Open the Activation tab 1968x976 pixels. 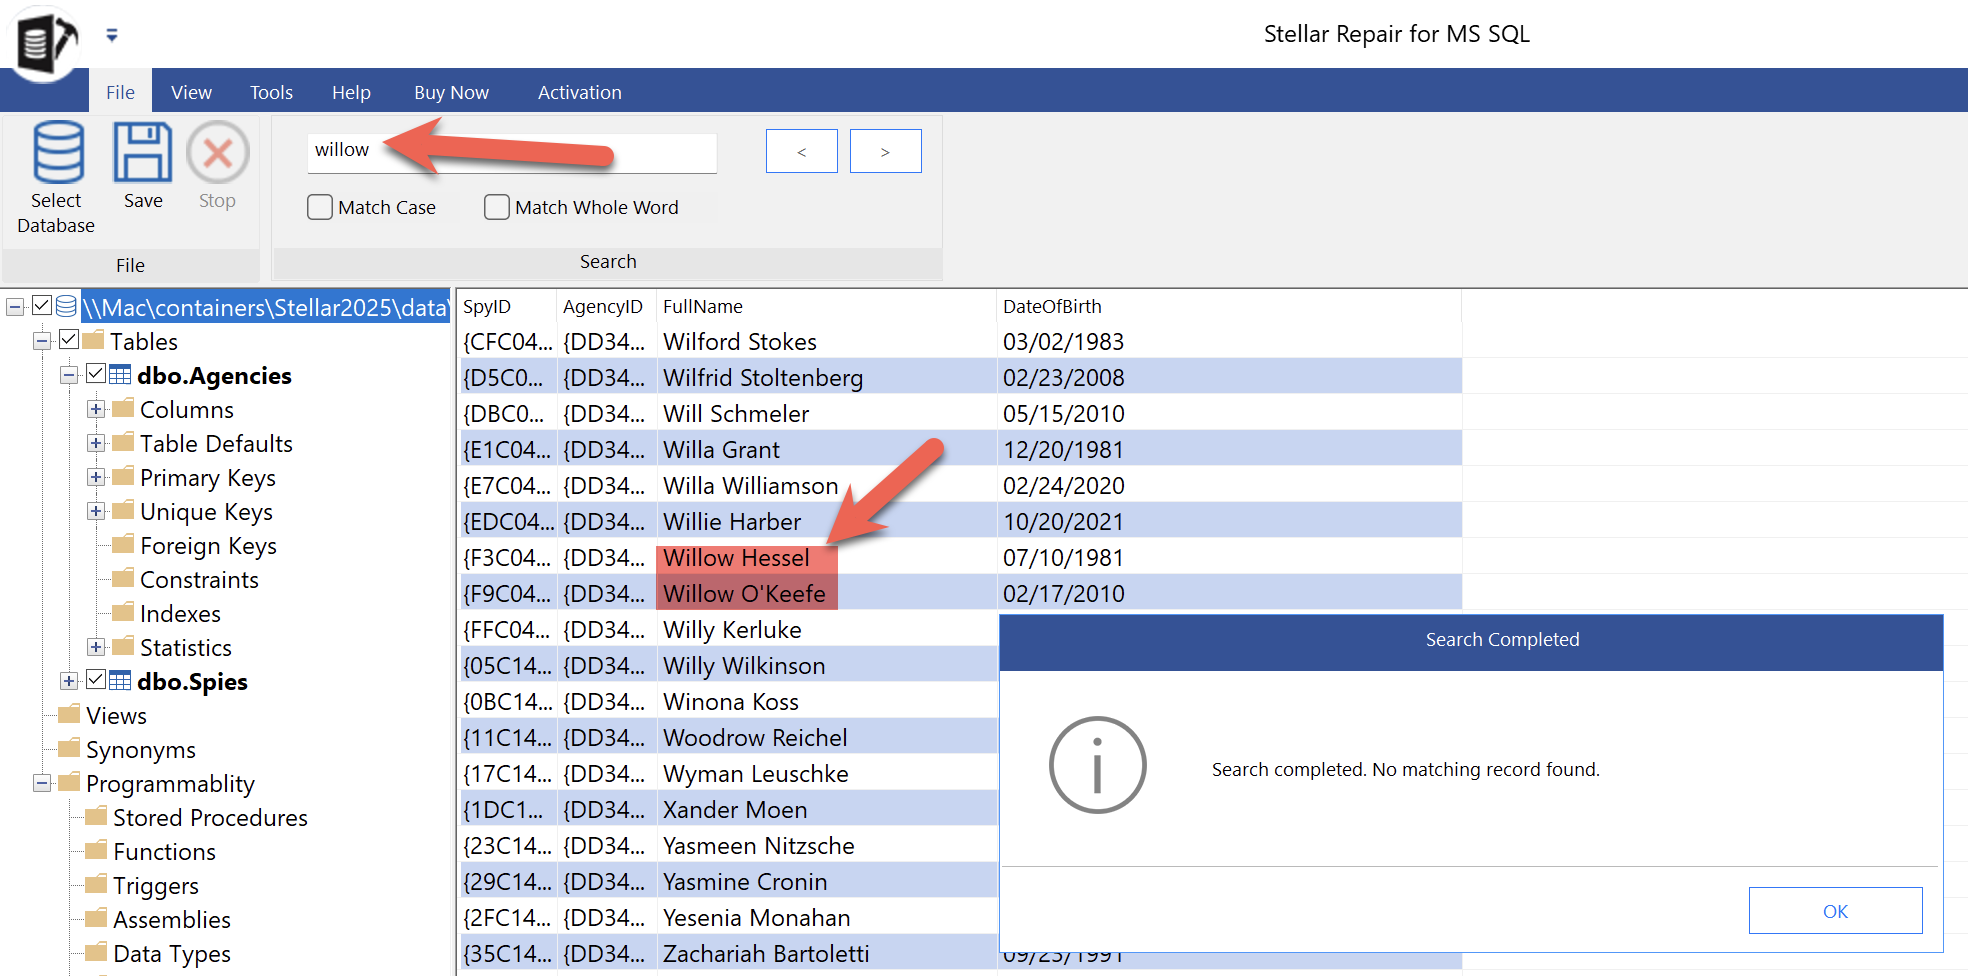[580, 92]
